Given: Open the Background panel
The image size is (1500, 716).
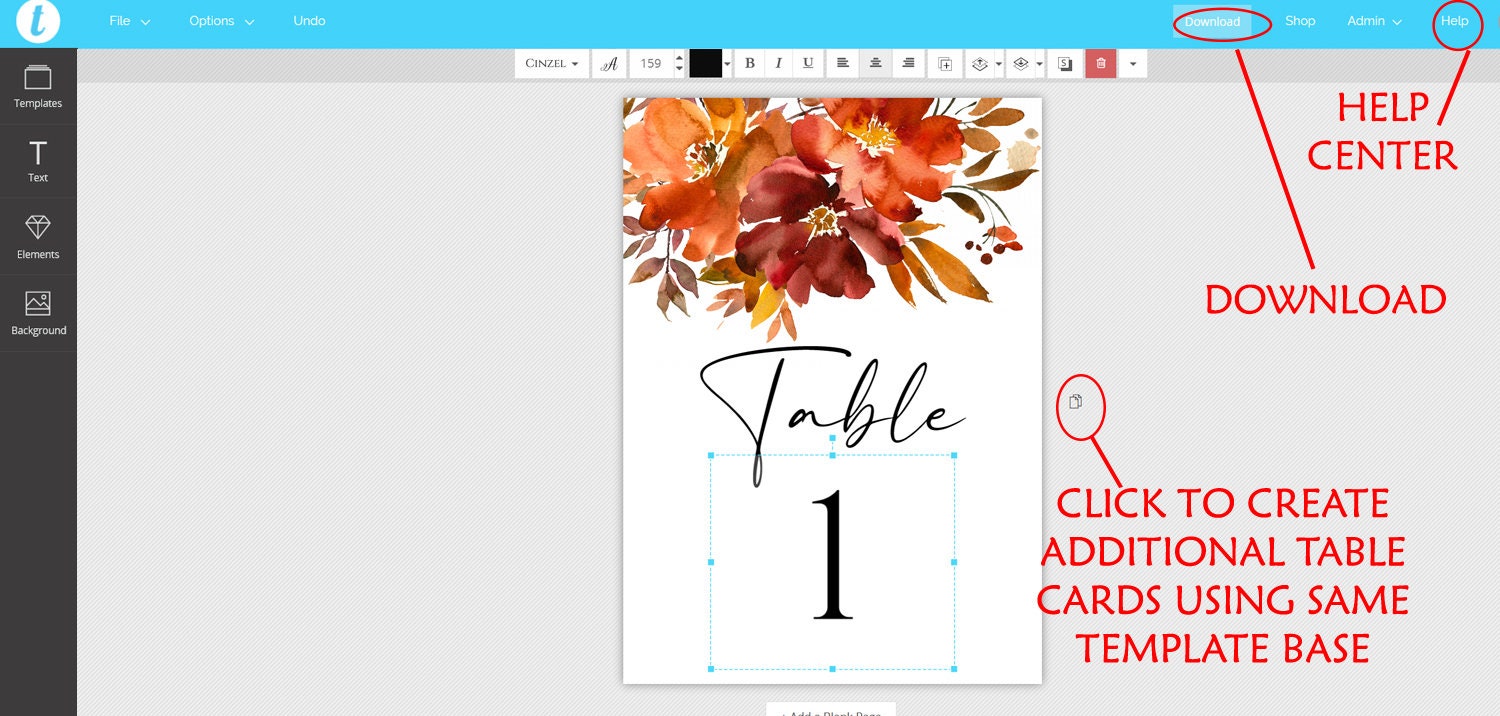Looking at the screenshot, I should pyautogui.click(x=38, y=312).
